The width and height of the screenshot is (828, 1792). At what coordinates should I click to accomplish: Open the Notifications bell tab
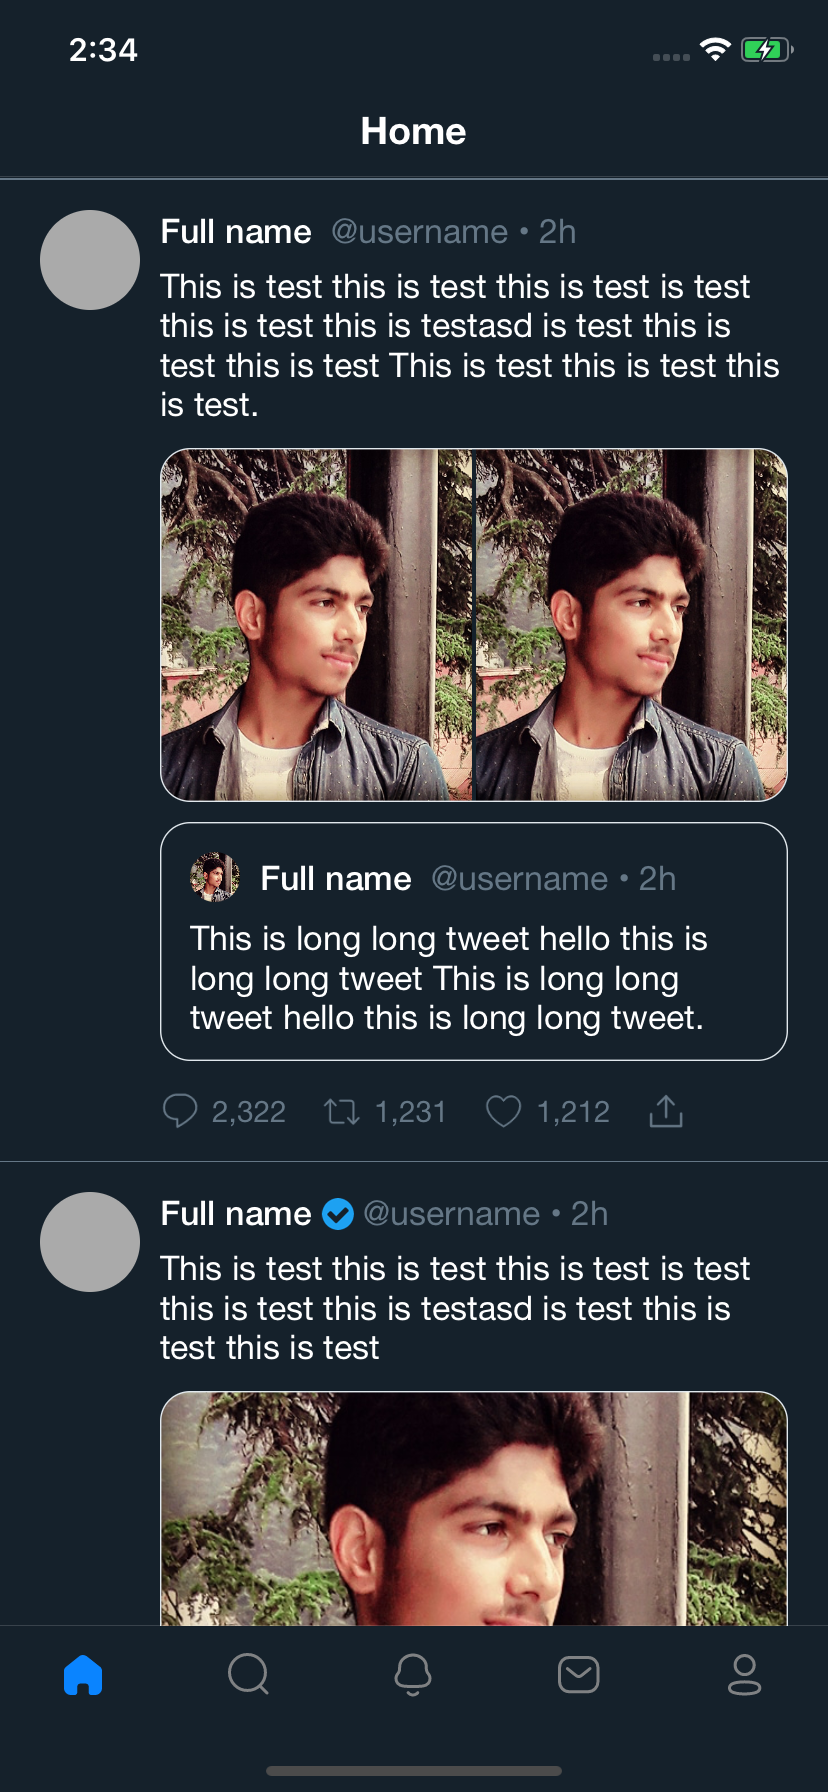[x=413, y=1674]
